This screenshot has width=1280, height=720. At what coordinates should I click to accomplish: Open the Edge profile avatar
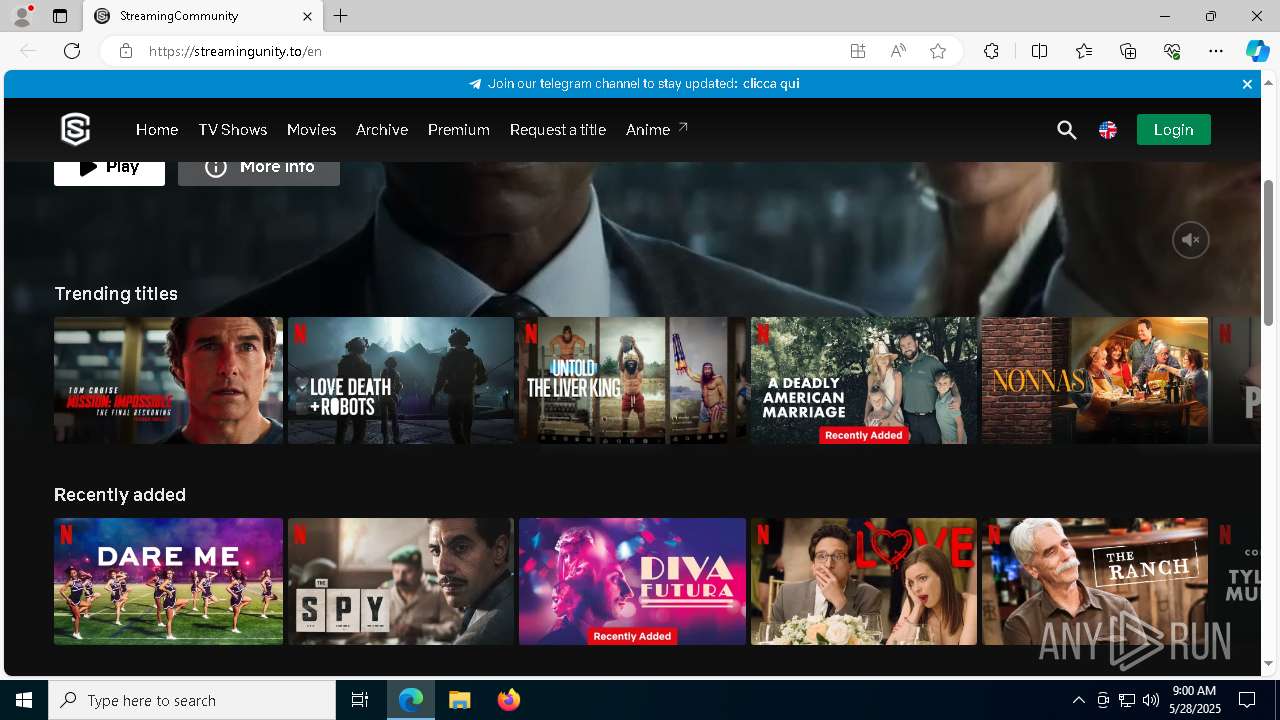(x=21, y=16)
